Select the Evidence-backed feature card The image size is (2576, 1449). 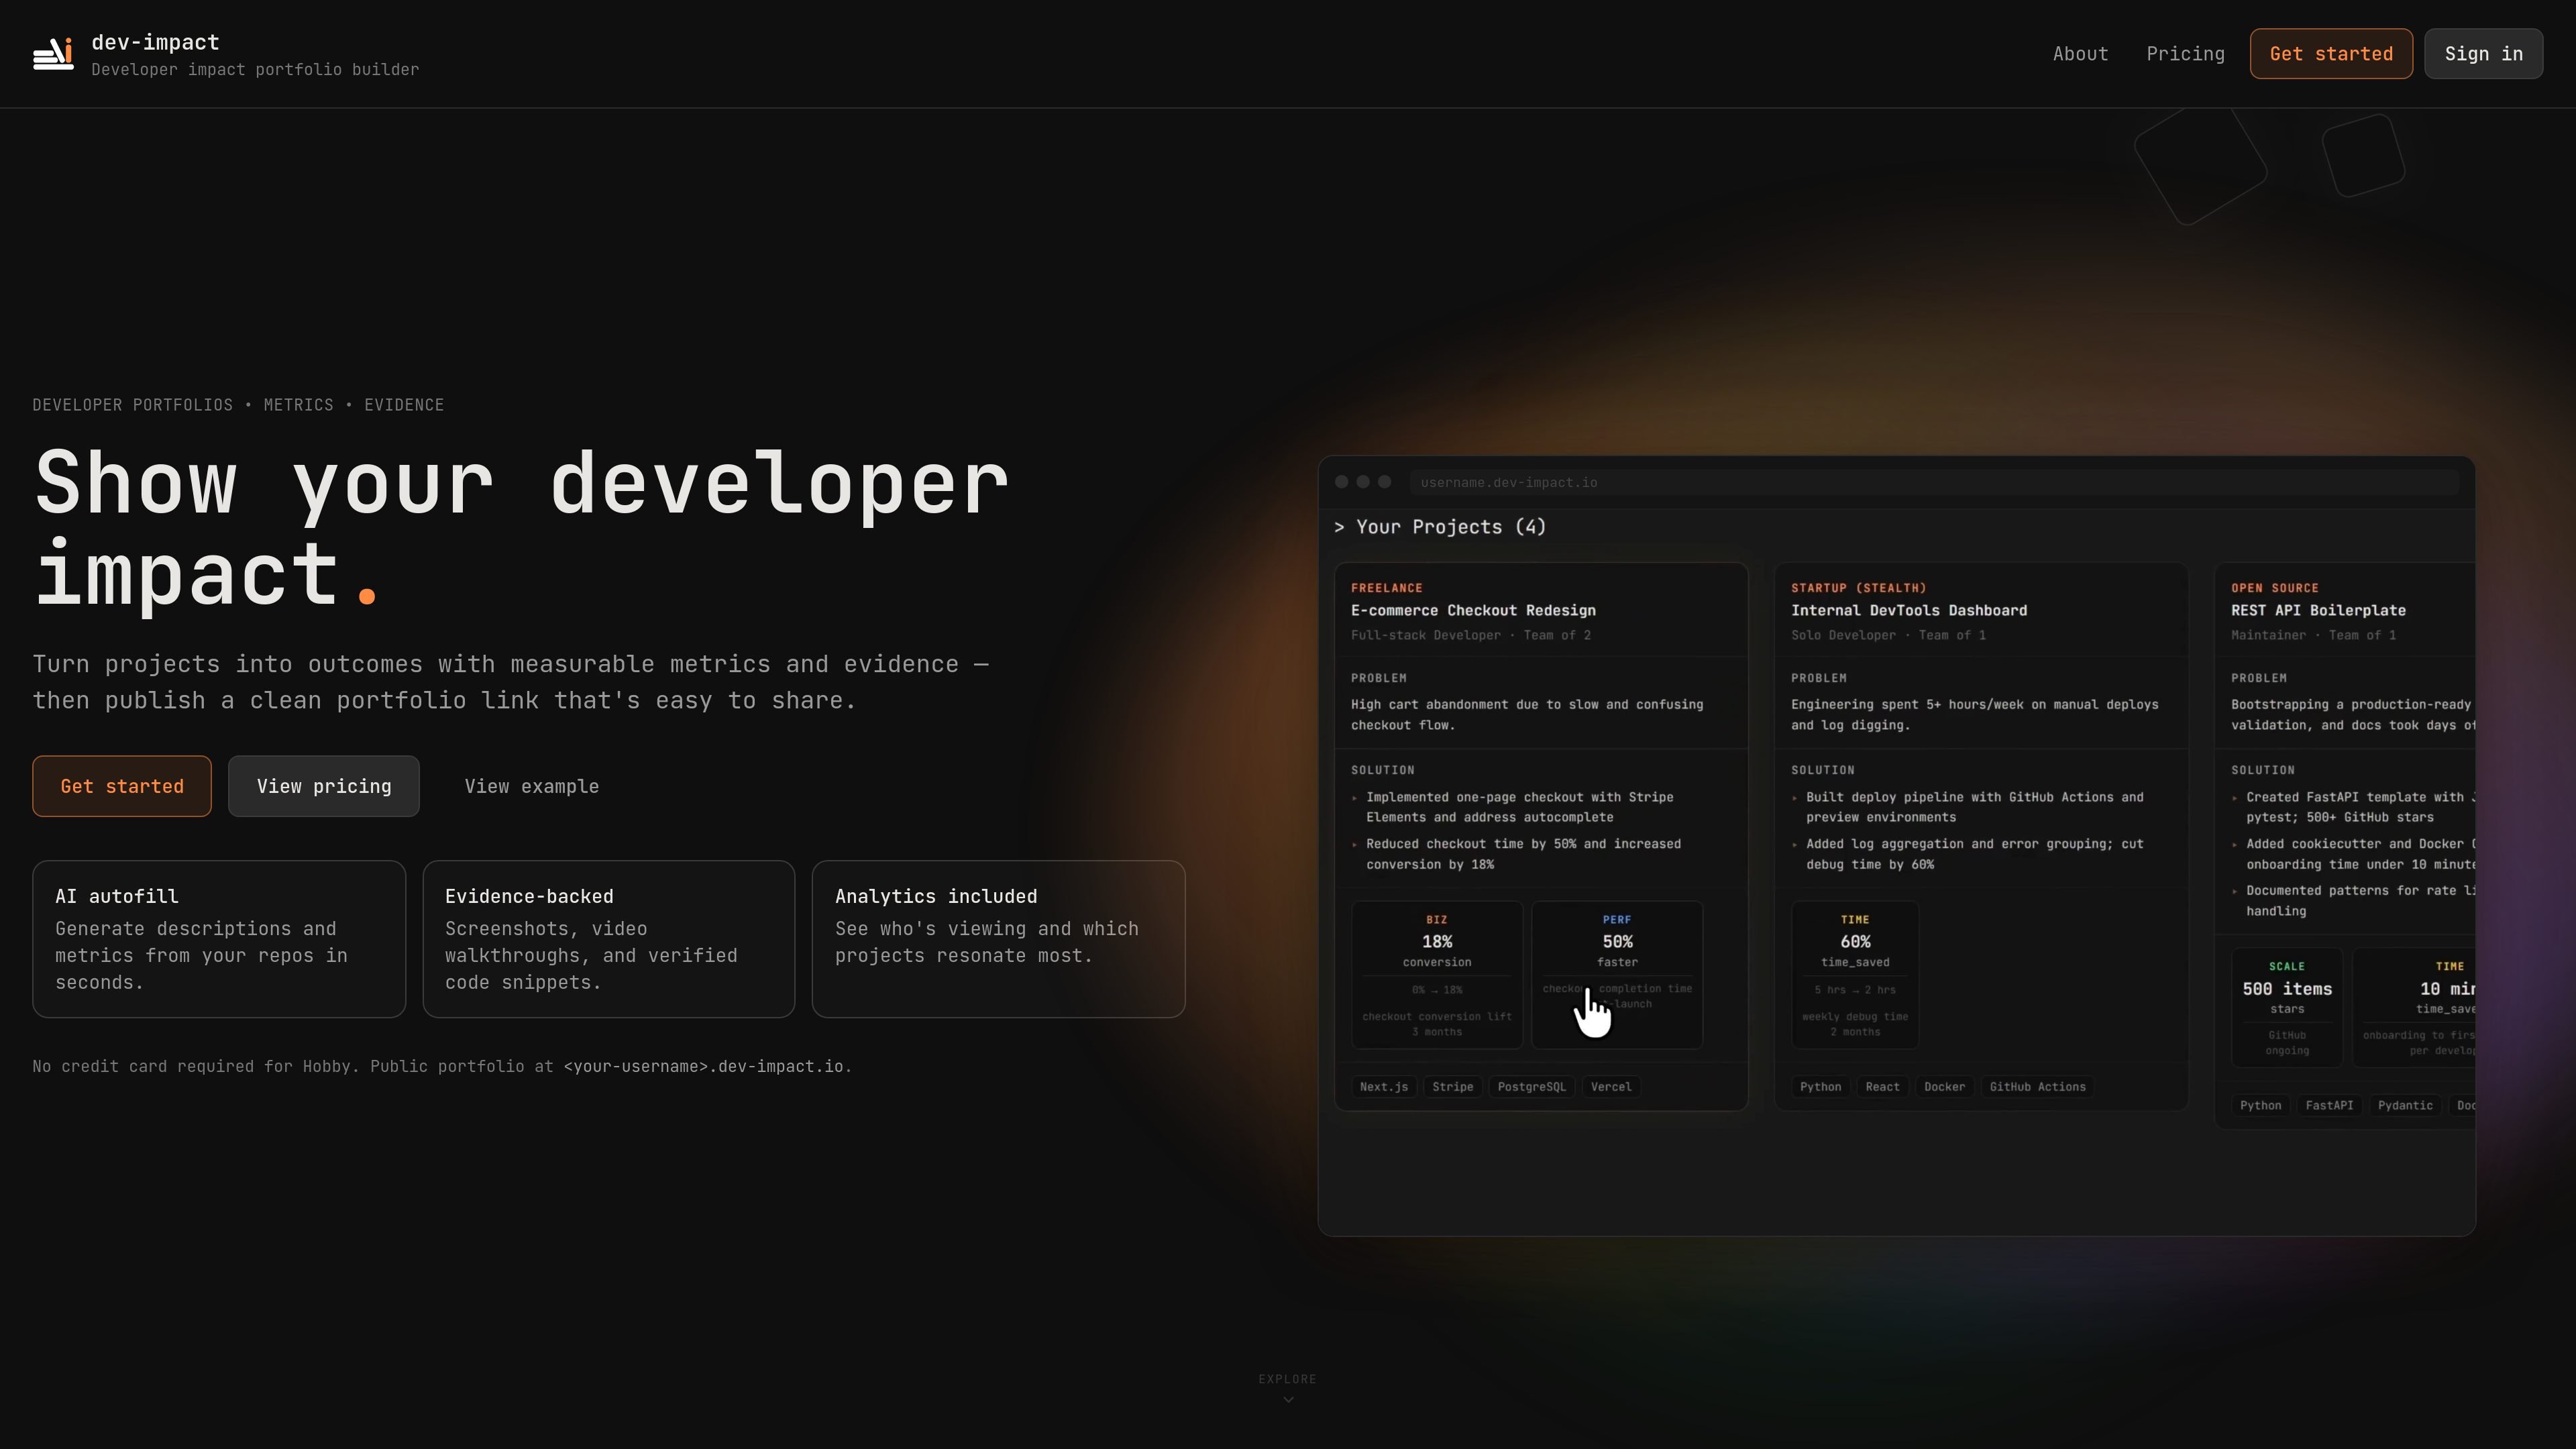pos(609,939)
